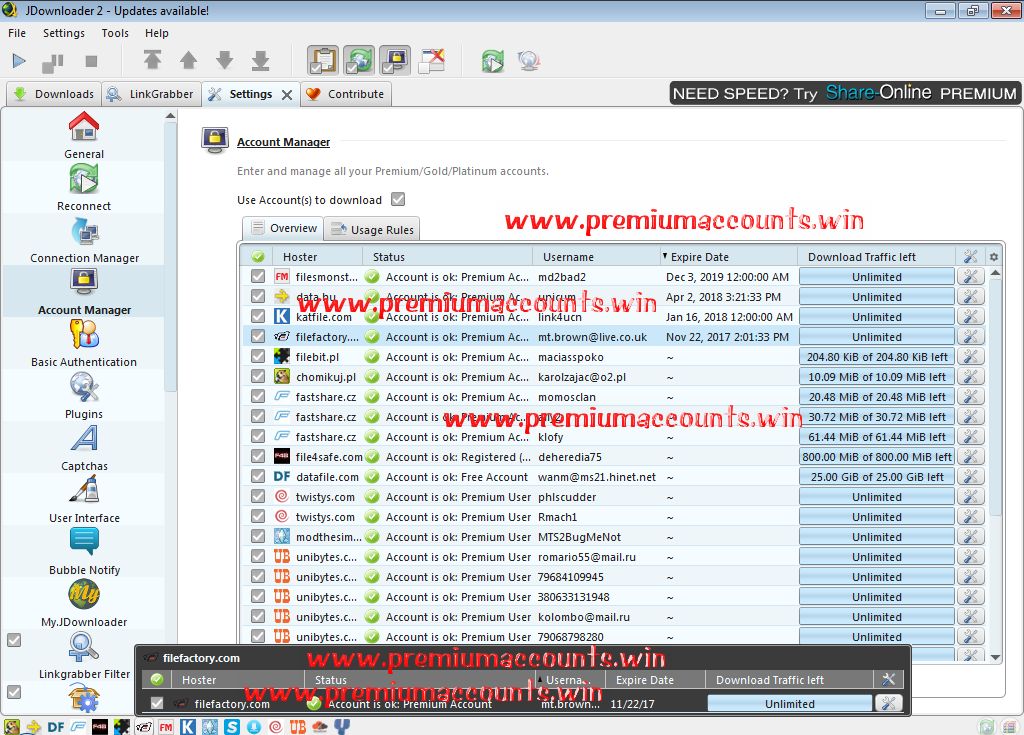The height and width of the screenshot is (735, 1024).
Task: Switch to the Downloads tab
Action: (x=54, y=94)
